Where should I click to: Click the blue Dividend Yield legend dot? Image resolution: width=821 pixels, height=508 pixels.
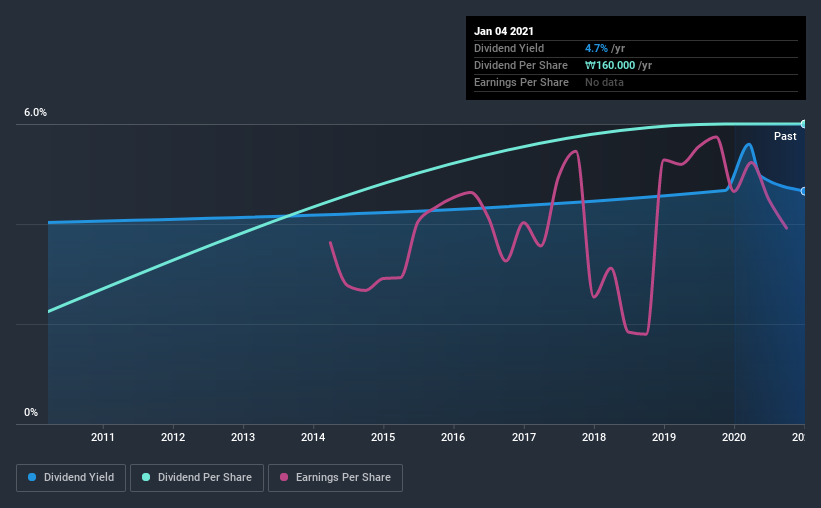pyautogui.click(x=32, y=477)
